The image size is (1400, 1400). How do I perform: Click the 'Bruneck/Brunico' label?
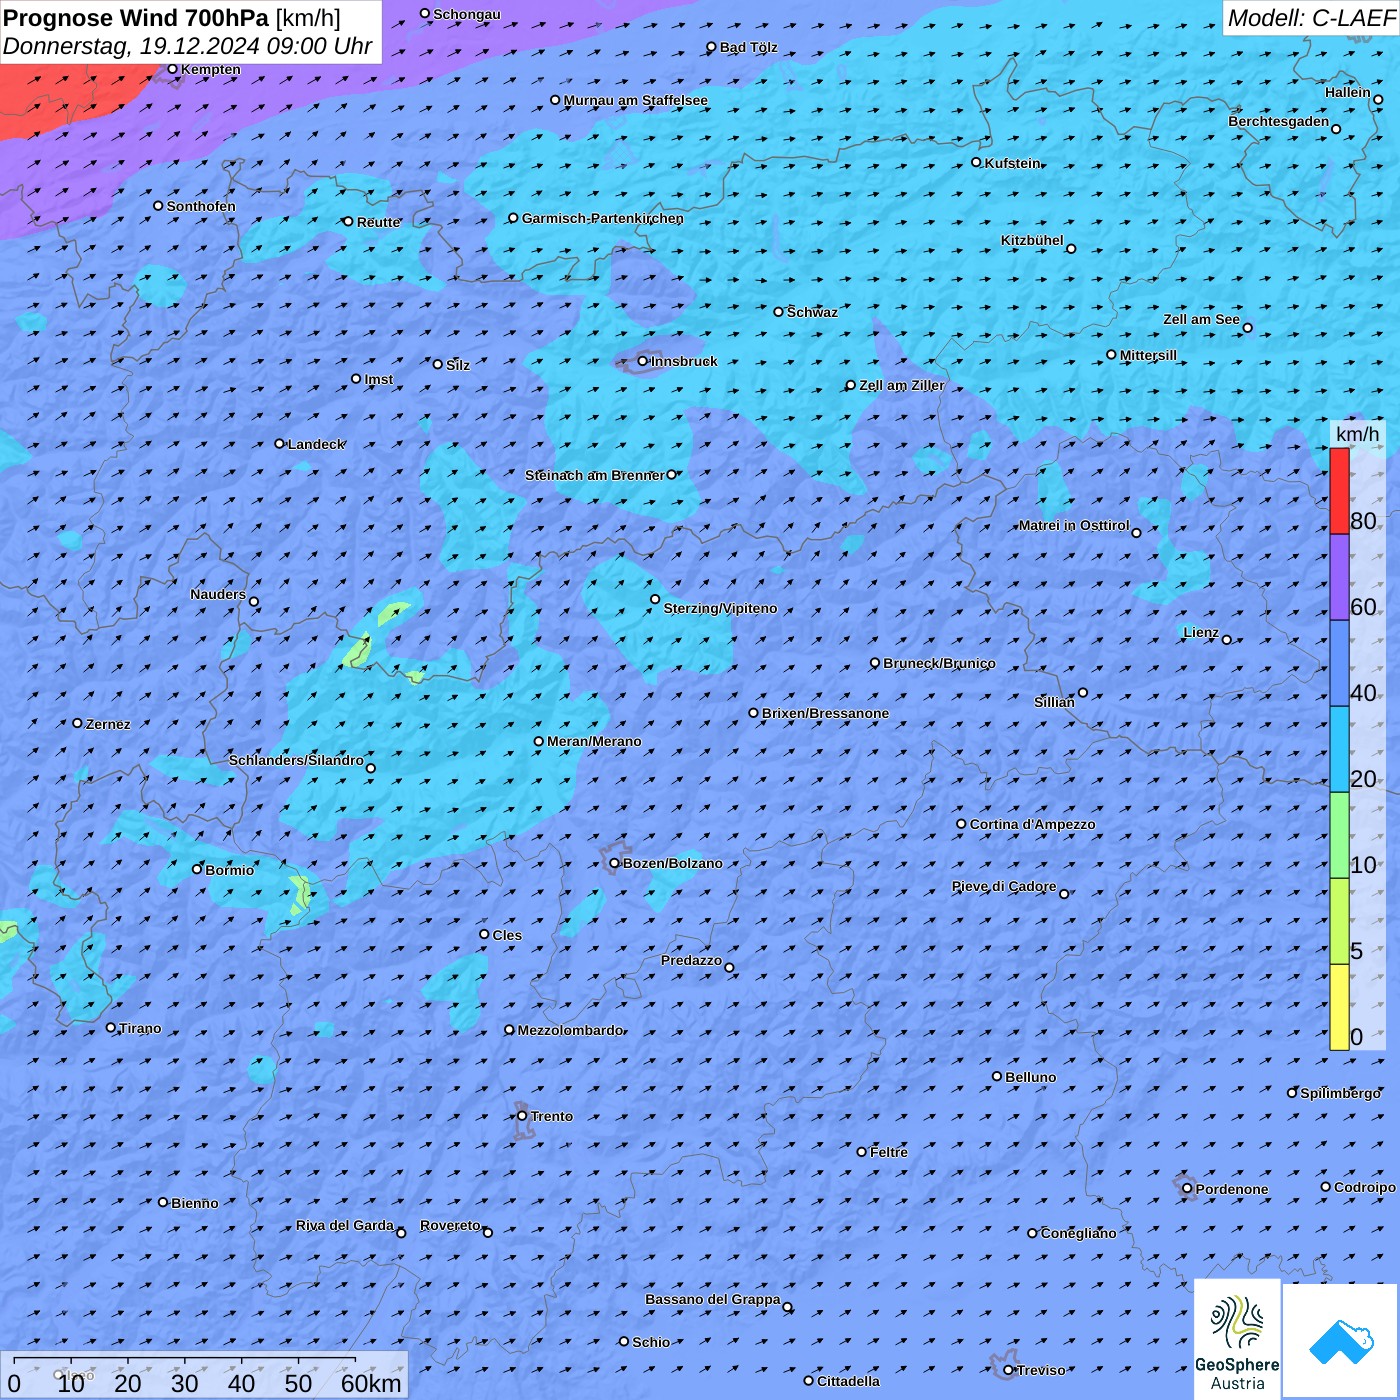pos(939,663)
